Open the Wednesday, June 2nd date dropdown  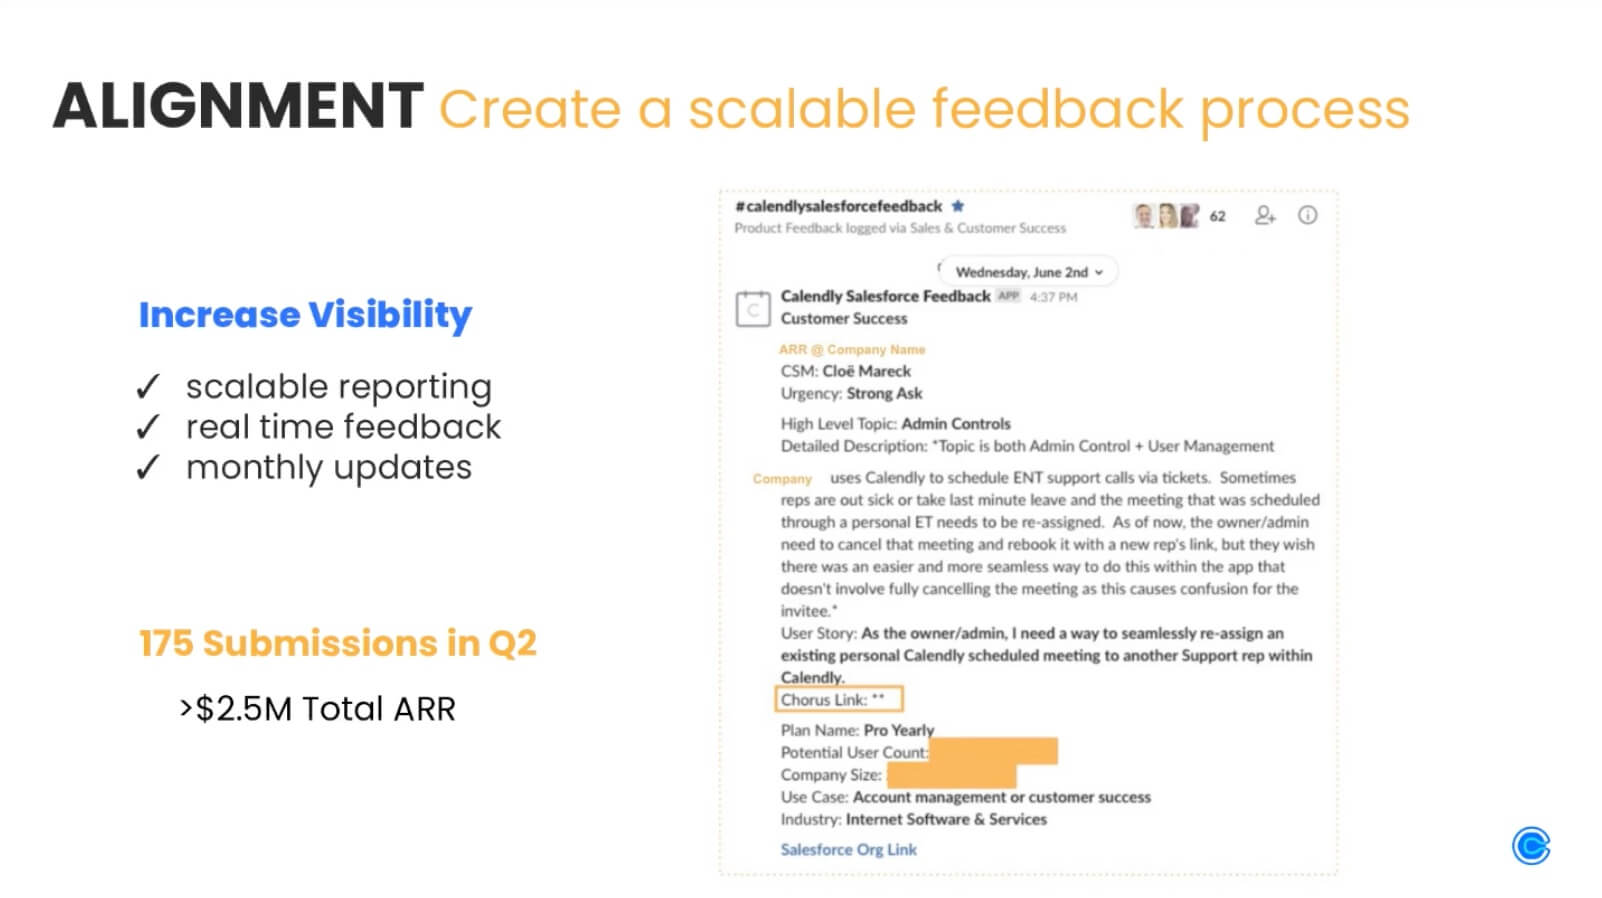point(1027,271)
